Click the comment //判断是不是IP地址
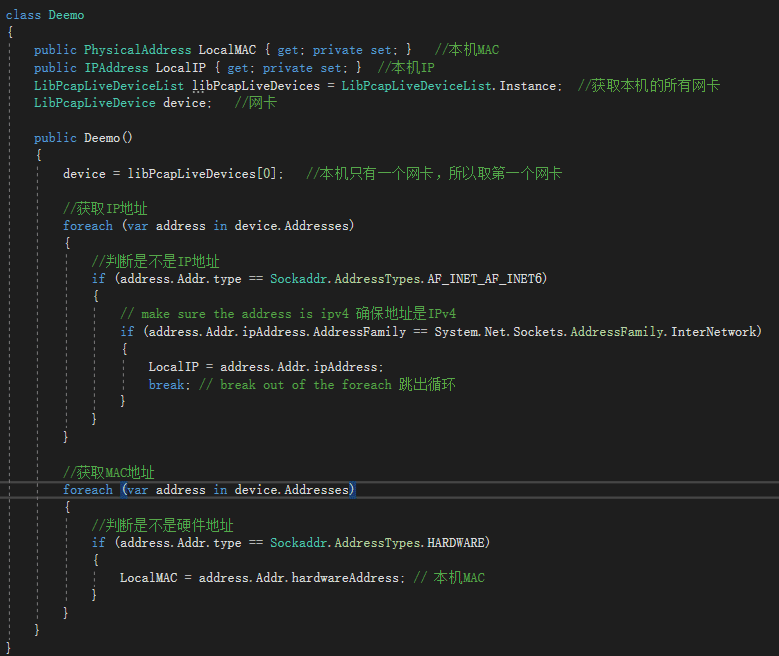This screenshot has width=779, height=656. 156,261
